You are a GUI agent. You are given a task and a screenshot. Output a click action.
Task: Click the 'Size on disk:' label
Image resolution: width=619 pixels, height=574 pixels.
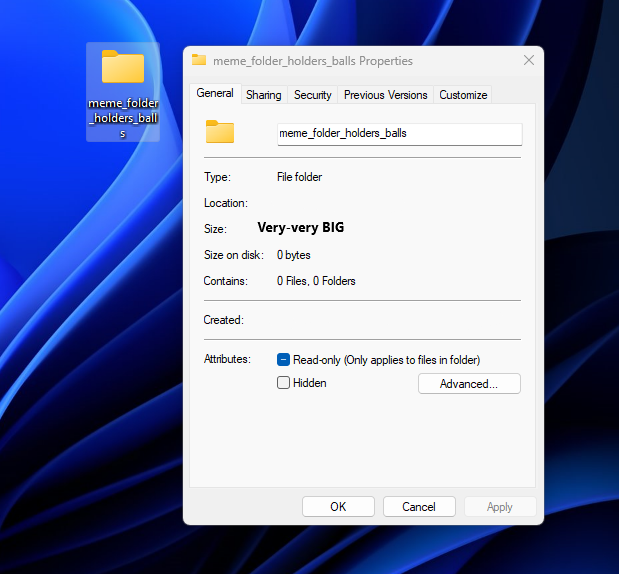(234, 255)
